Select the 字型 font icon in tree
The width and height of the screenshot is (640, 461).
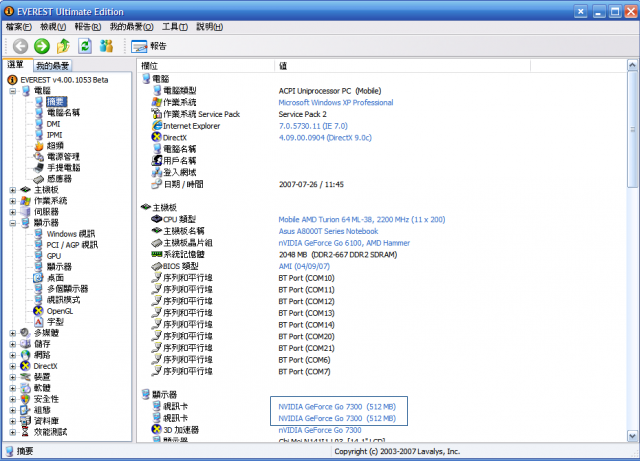tap(38, 322)
